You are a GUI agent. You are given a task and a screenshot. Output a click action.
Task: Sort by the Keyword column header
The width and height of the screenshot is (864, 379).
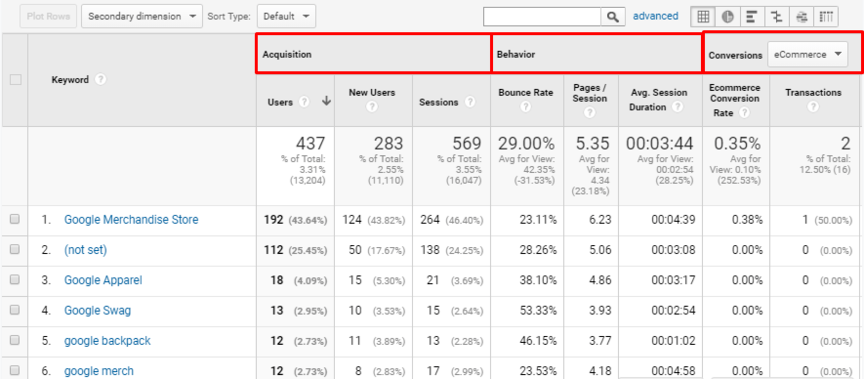coord(70,80)
